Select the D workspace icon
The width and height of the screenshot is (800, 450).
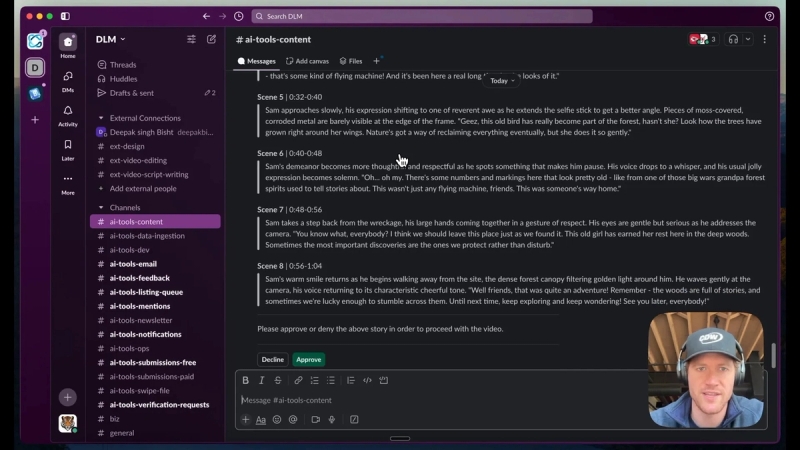click(35, 67)
